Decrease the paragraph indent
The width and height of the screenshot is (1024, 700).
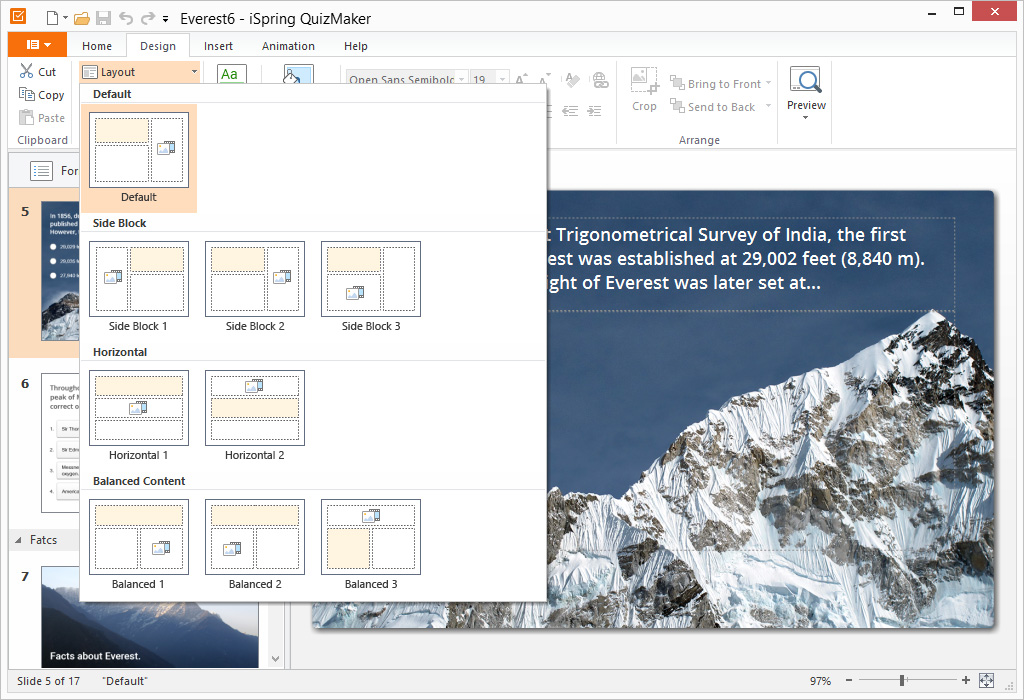pos(570,111)
